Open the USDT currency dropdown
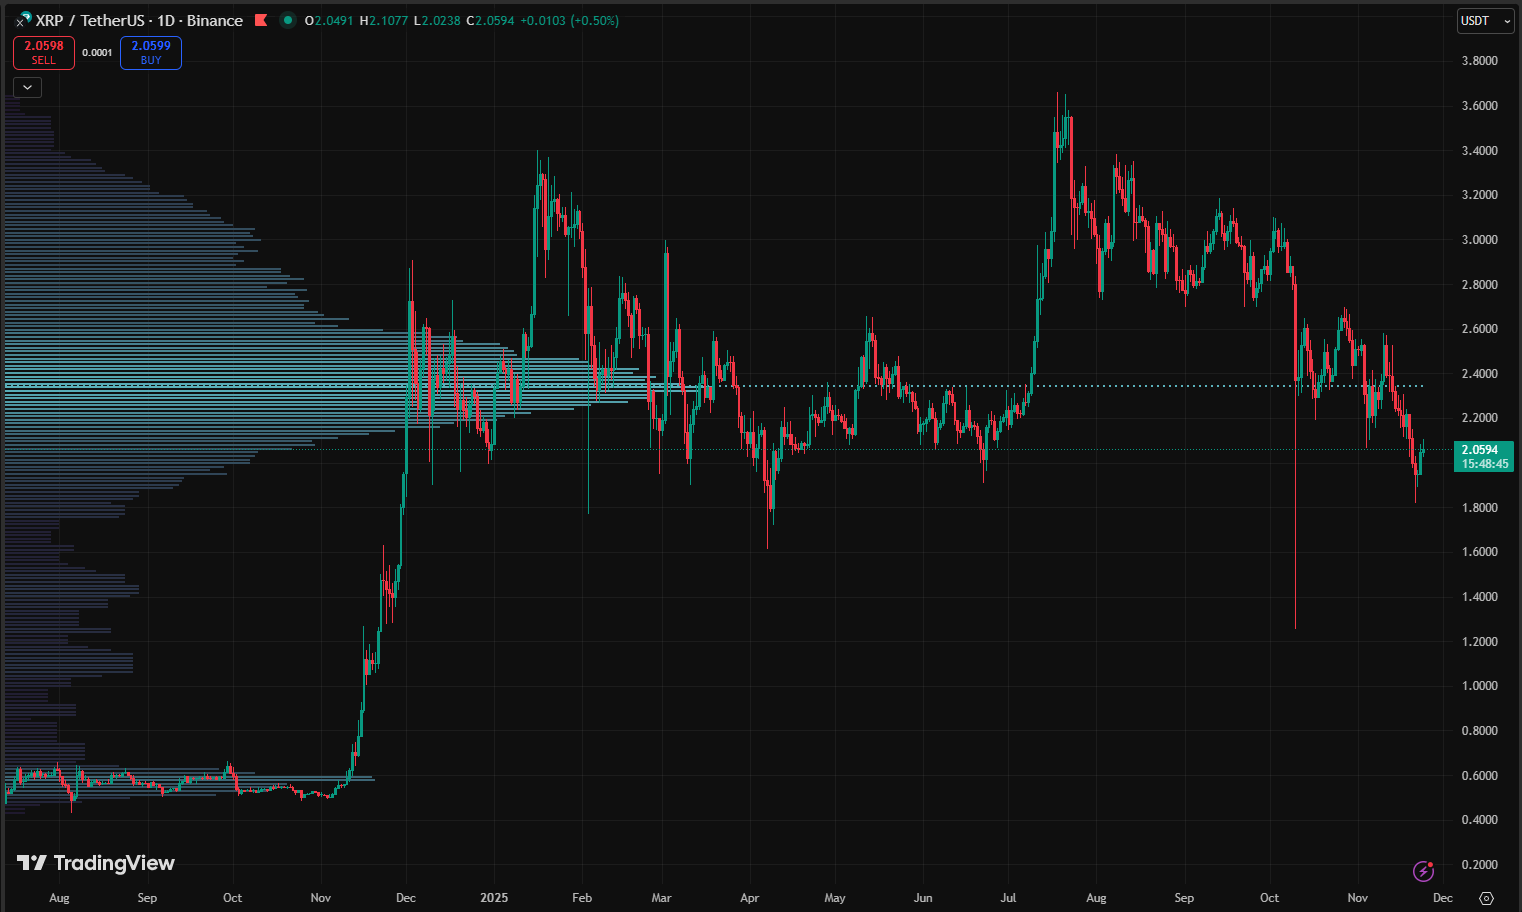This screenshot has width=1522, height=912. click(1484, 21)
